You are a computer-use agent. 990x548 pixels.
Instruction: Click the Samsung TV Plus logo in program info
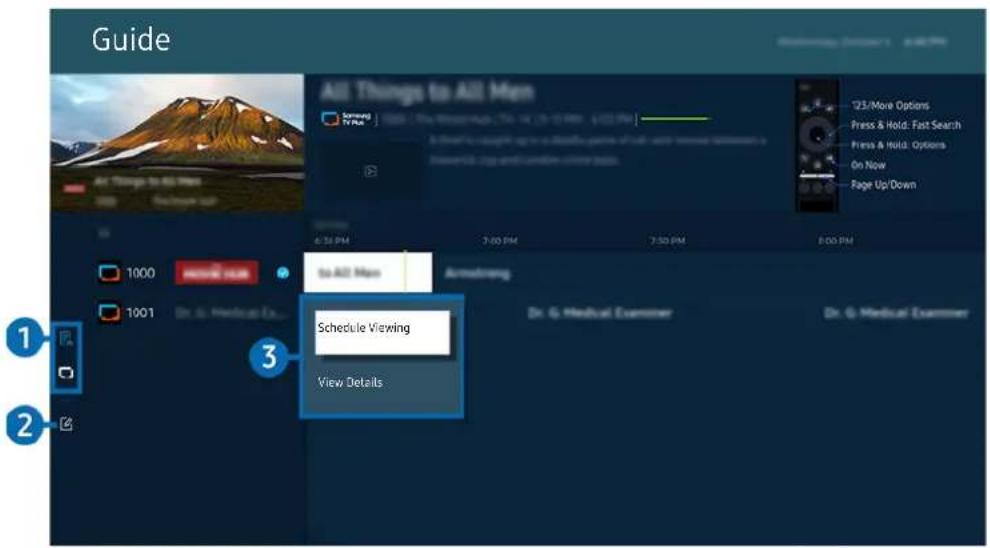pos(346,118)
